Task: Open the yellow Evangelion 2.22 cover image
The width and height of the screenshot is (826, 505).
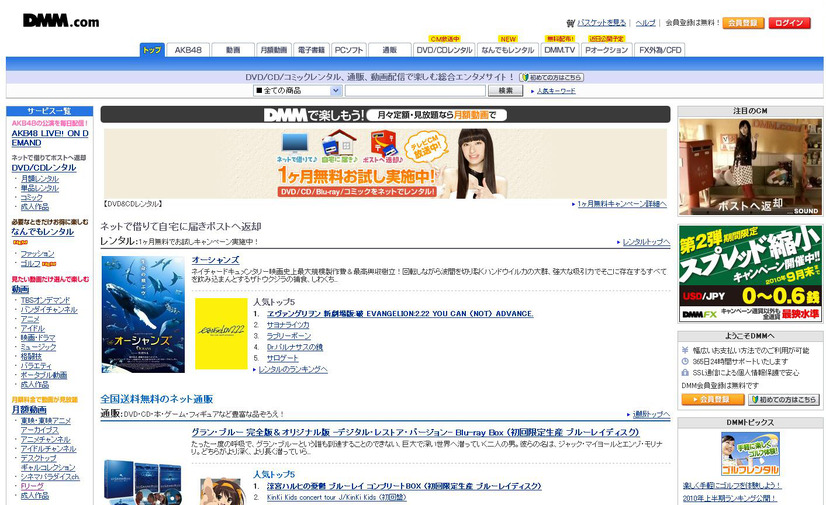Action: click(221, 333)
